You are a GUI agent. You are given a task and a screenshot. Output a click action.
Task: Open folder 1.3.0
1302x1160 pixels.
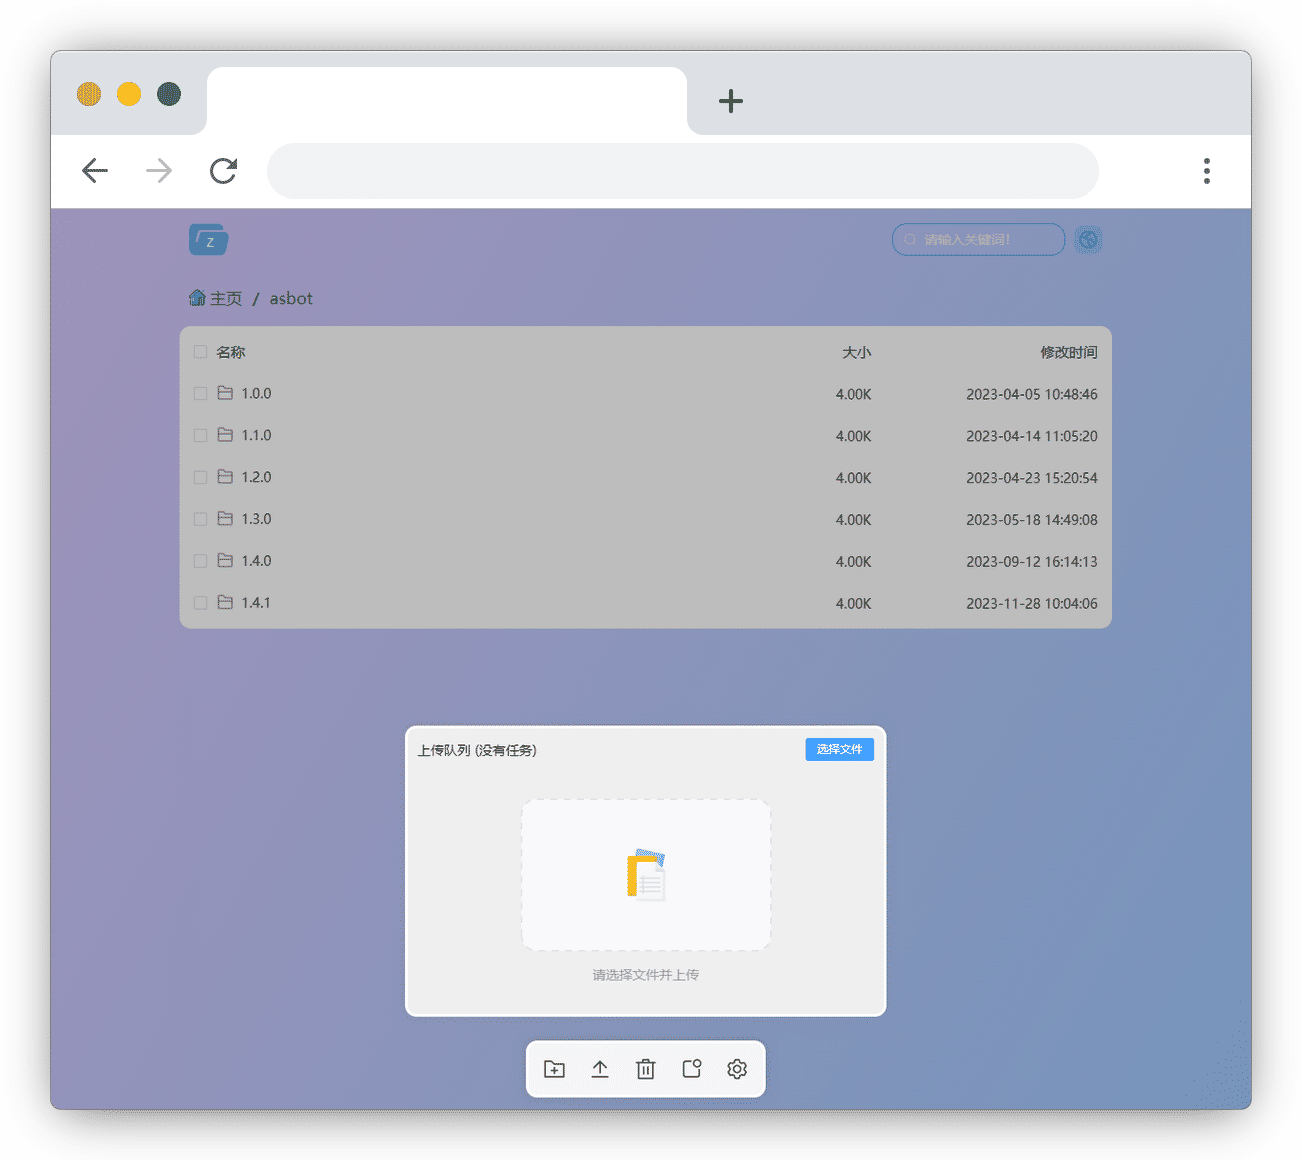(x=257, y=519)
